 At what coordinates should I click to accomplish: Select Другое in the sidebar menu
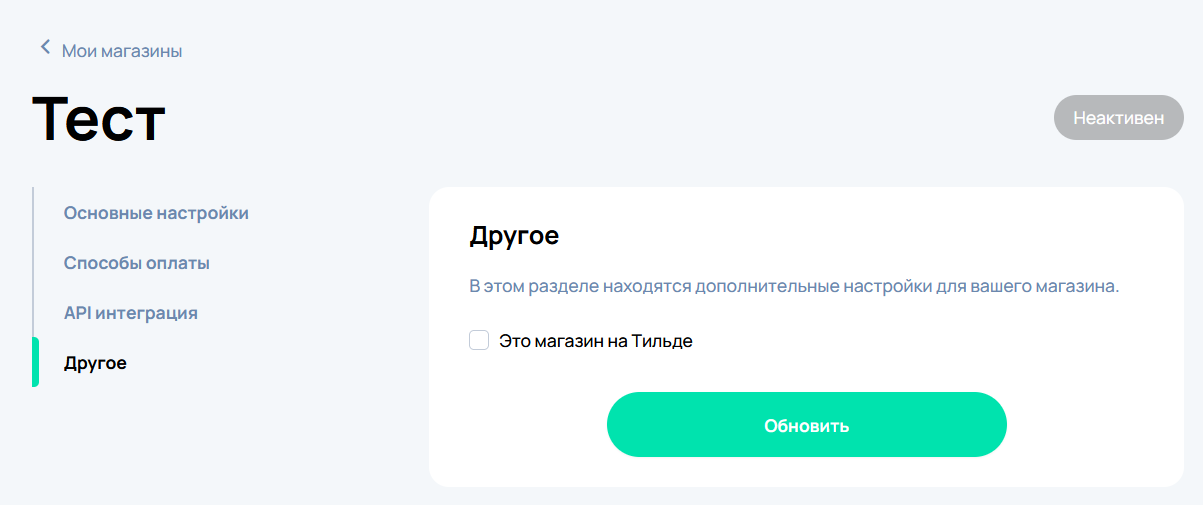95,363
